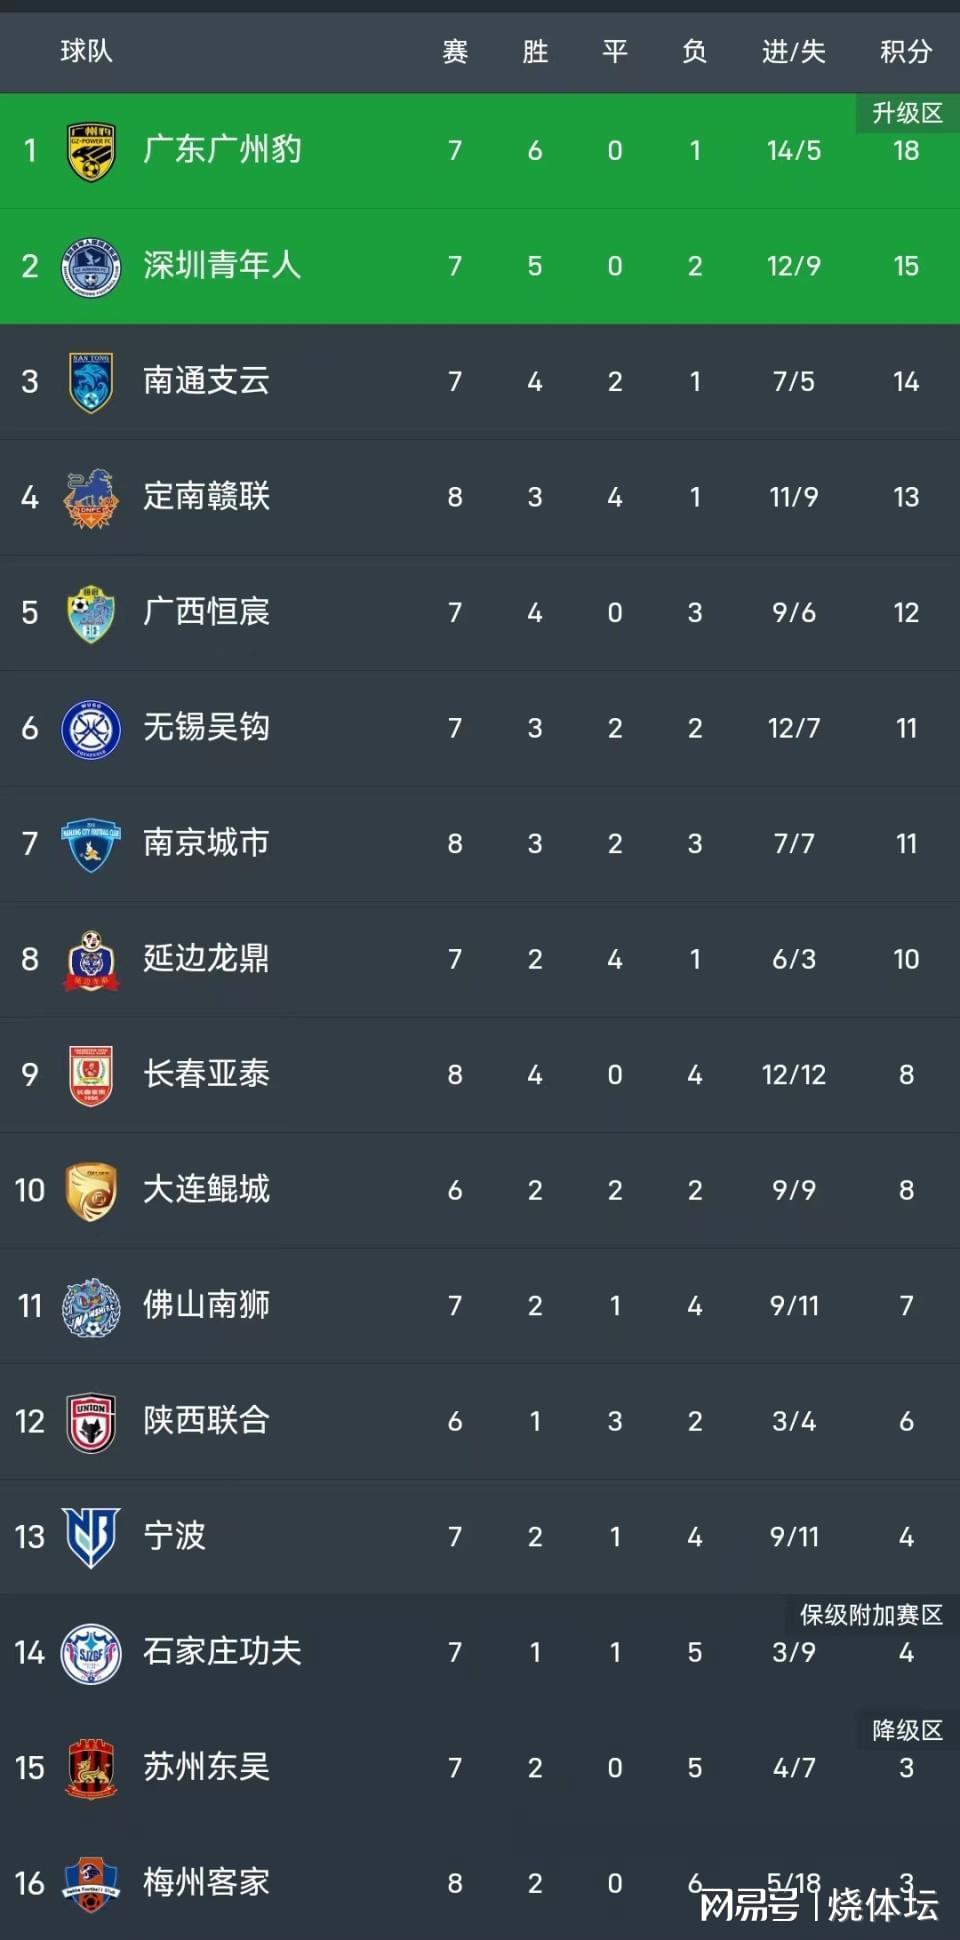This screenshot has height=1940, width=960.
Task: Select the 进/失 column header
Action: pyautogui.click(x=794, y=52)
